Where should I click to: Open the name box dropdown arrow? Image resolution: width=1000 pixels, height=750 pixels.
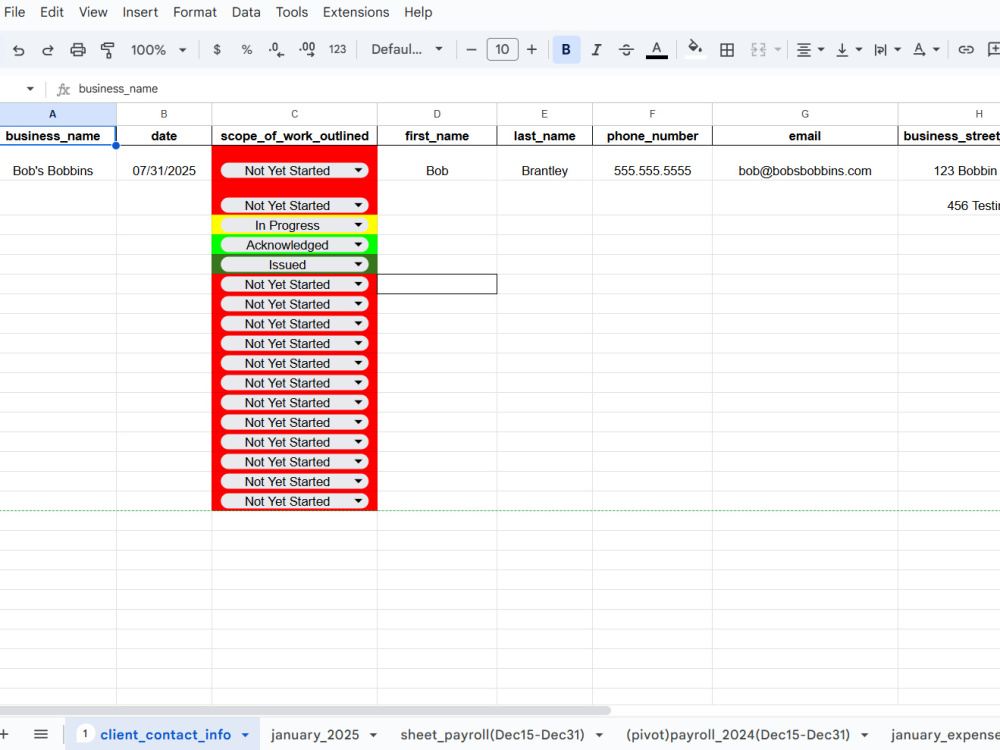point(30,89)
